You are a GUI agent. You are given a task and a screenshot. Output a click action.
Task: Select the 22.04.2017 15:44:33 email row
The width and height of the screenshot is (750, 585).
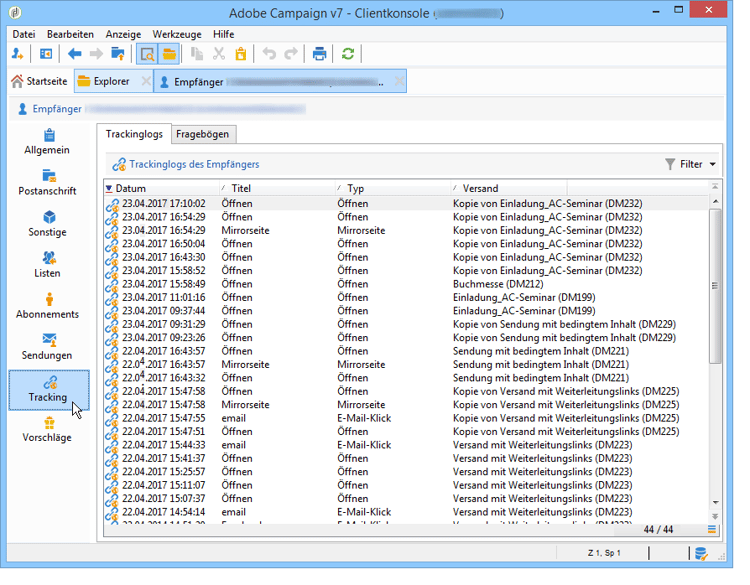pos(406,445)
